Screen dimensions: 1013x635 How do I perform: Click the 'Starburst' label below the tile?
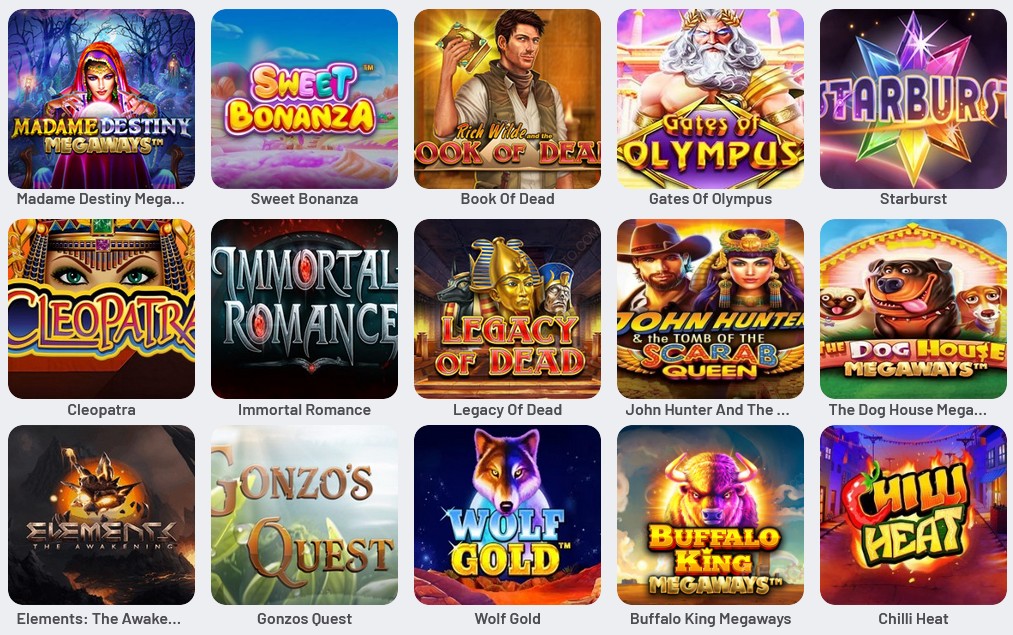[x=913, y=199]
